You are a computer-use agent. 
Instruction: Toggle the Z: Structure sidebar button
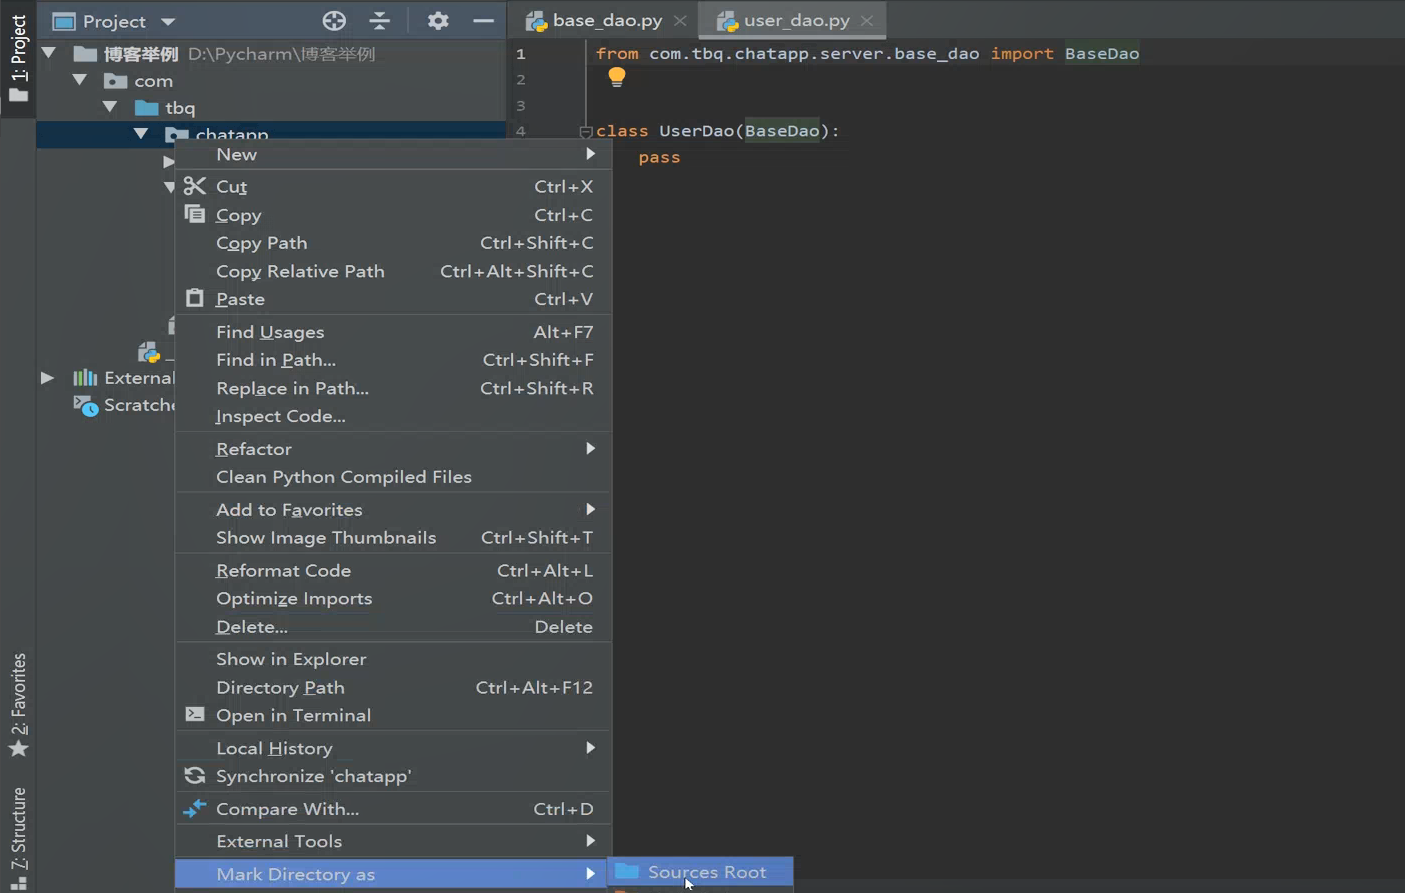pyautogui.click(x=17, y=836)
